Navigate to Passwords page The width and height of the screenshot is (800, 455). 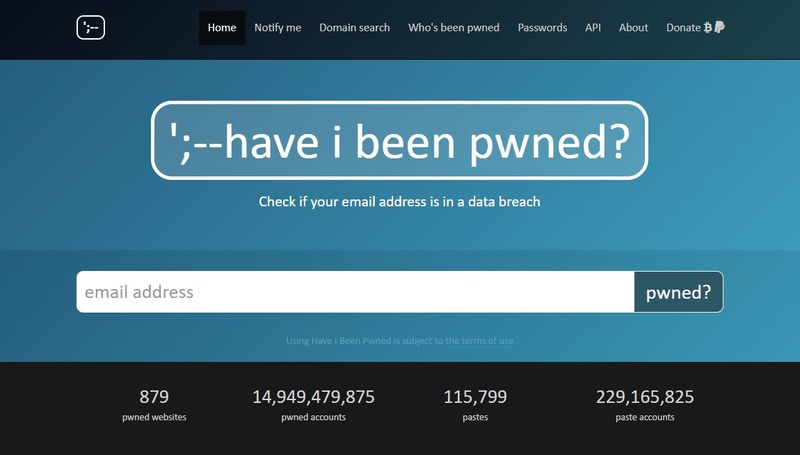pyautogui.click(x=542, y=28)
